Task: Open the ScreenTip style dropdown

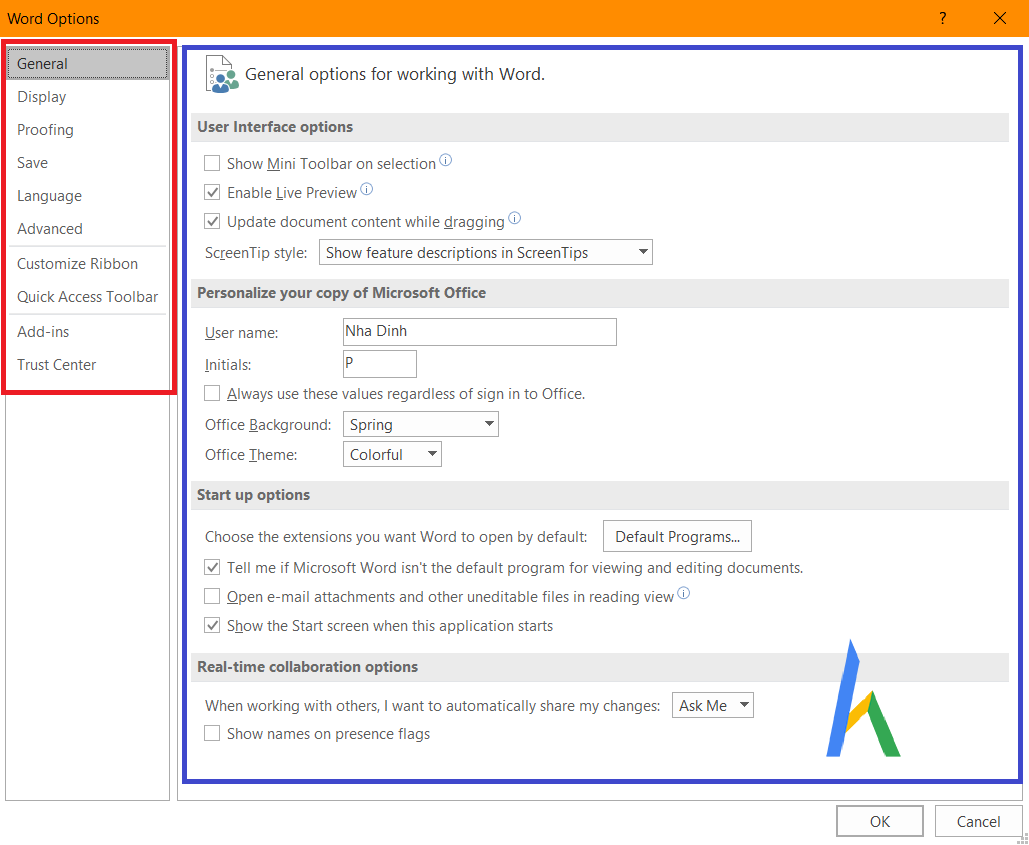Action: point(486,252)
